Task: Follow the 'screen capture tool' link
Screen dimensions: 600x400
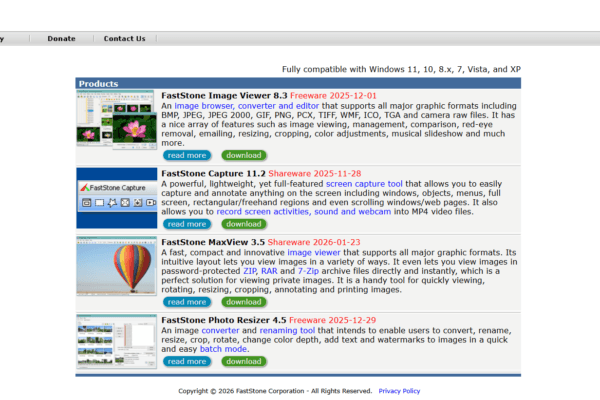Action: [x=364, y=184]
